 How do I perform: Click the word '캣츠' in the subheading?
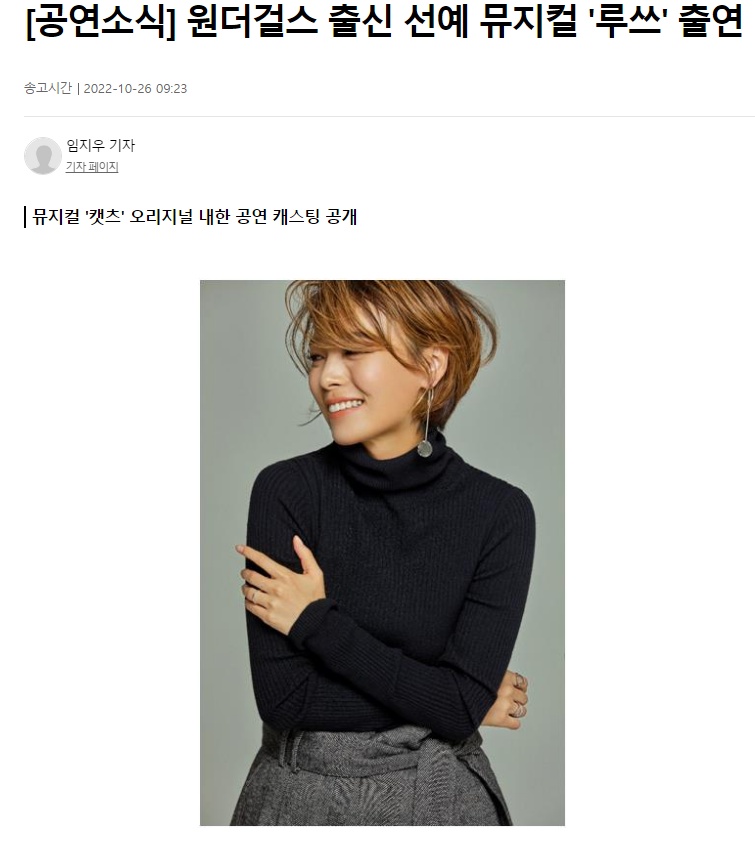(x=105, y=217)
